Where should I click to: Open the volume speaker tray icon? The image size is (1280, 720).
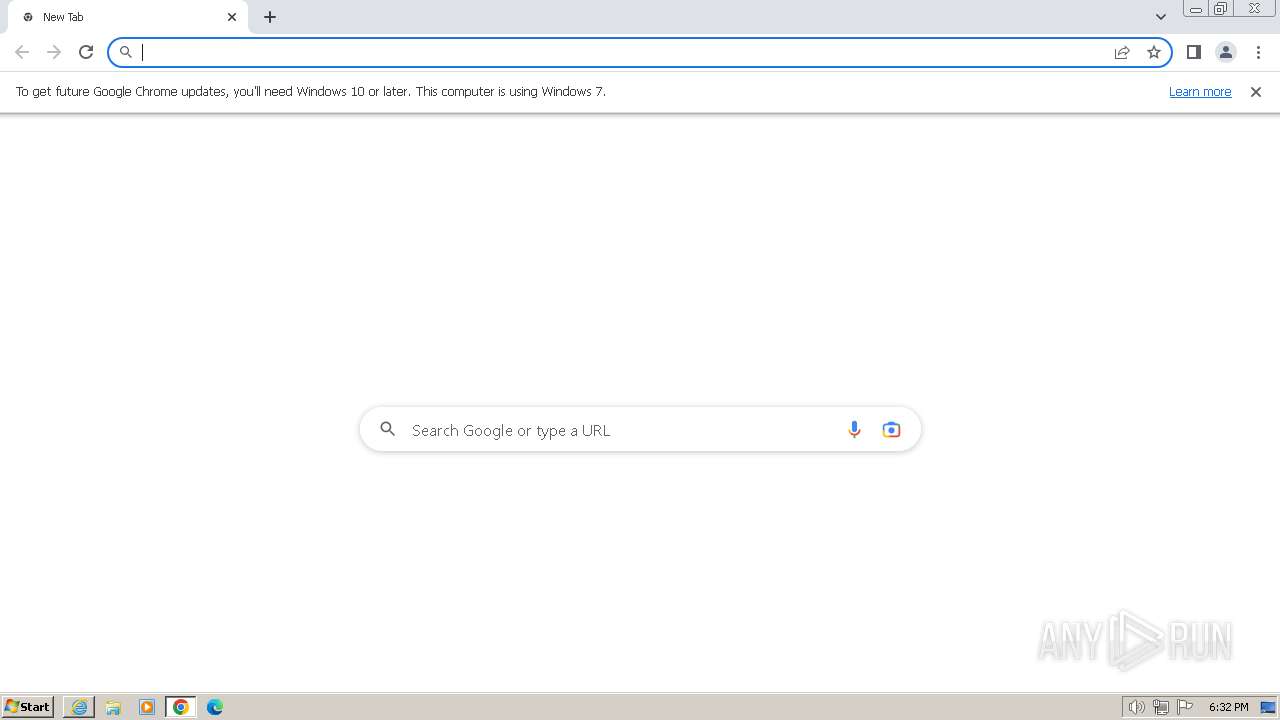pos(1137,707)
